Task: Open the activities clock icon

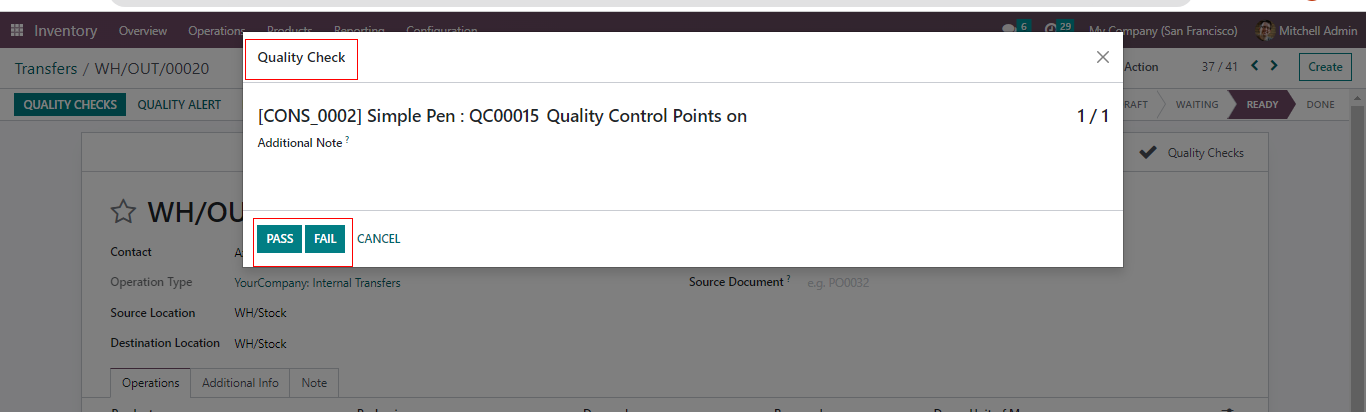Action: tap(1050, 30)
